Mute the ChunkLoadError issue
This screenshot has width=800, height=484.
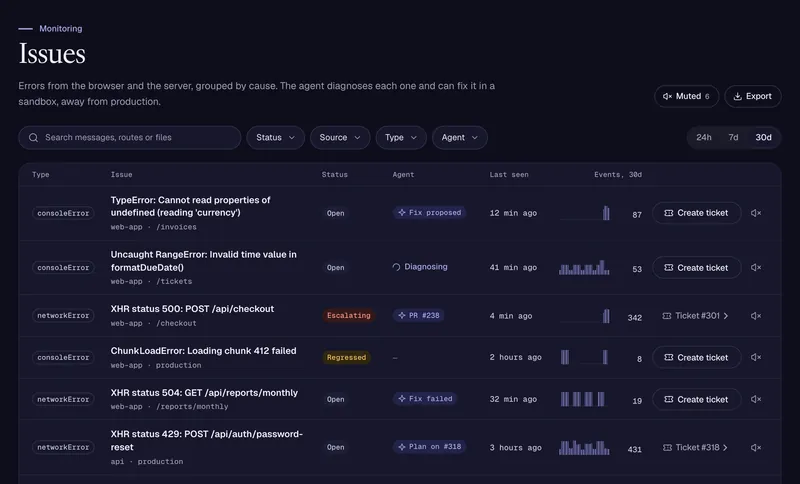756,357
